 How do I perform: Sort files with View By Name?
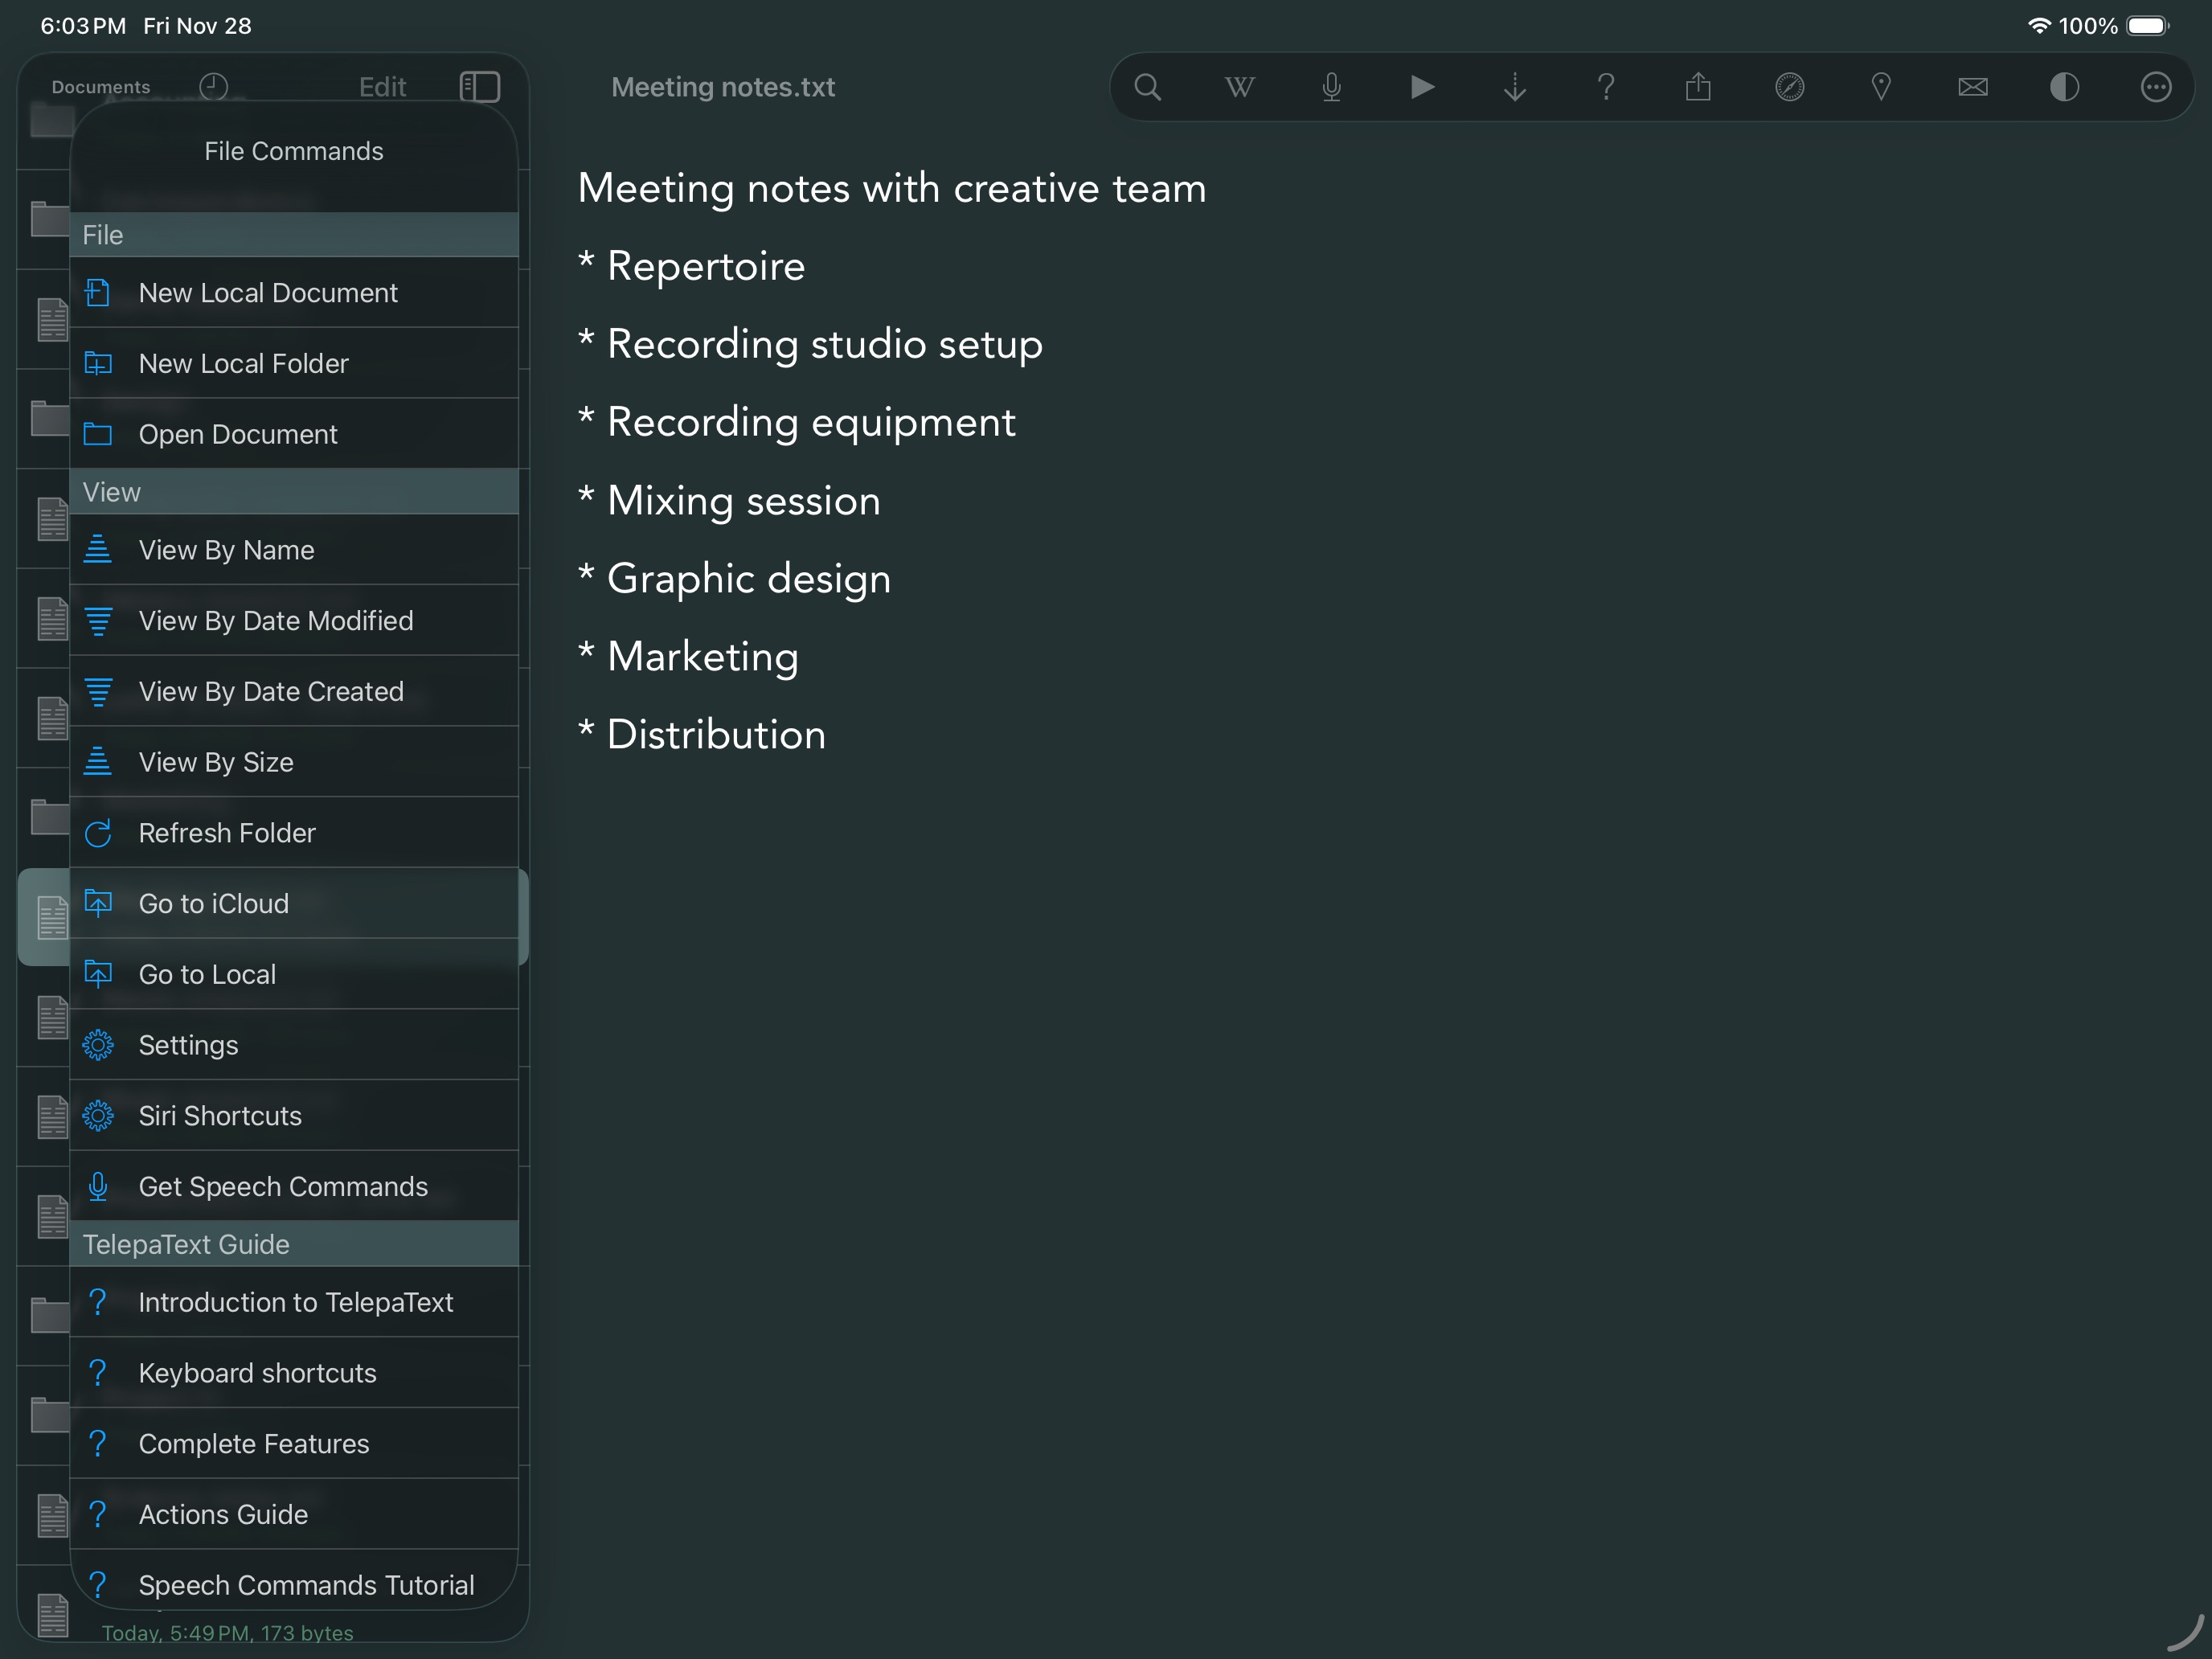point(294,549)
